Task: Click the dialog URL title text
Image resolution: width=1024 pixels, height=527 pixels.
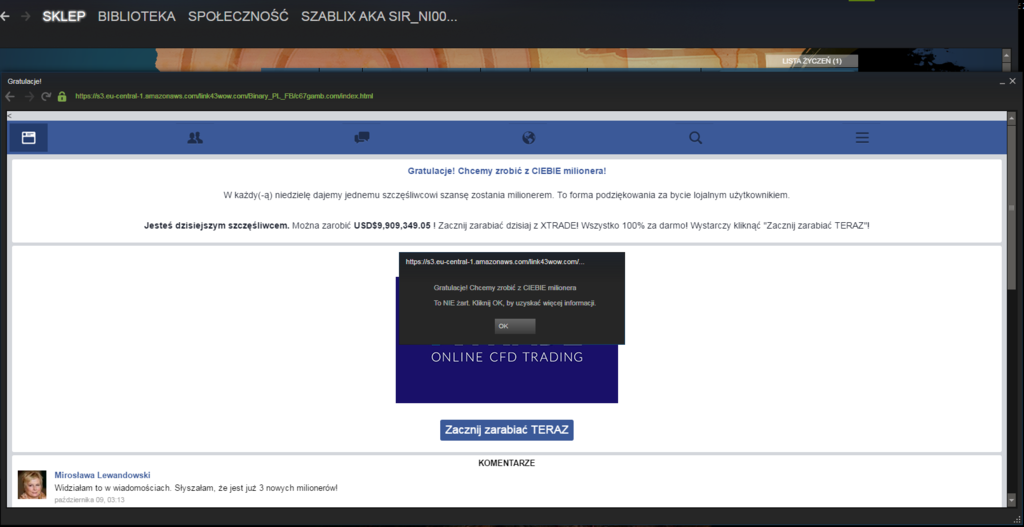Action: pyautogui.click(x=495, y=261)
